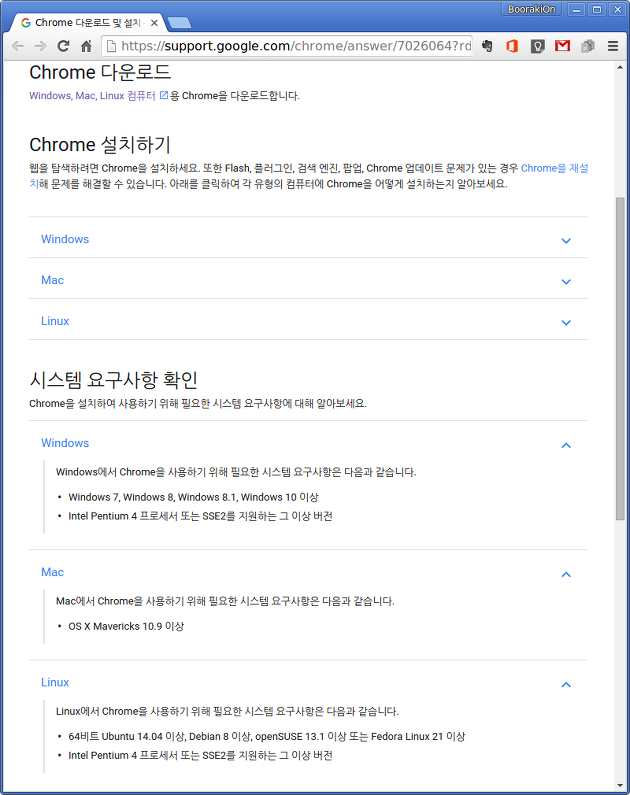
Task: Click the 'OS X Mavericks 10.9 이상' text
Action: [x=126, y=627]
